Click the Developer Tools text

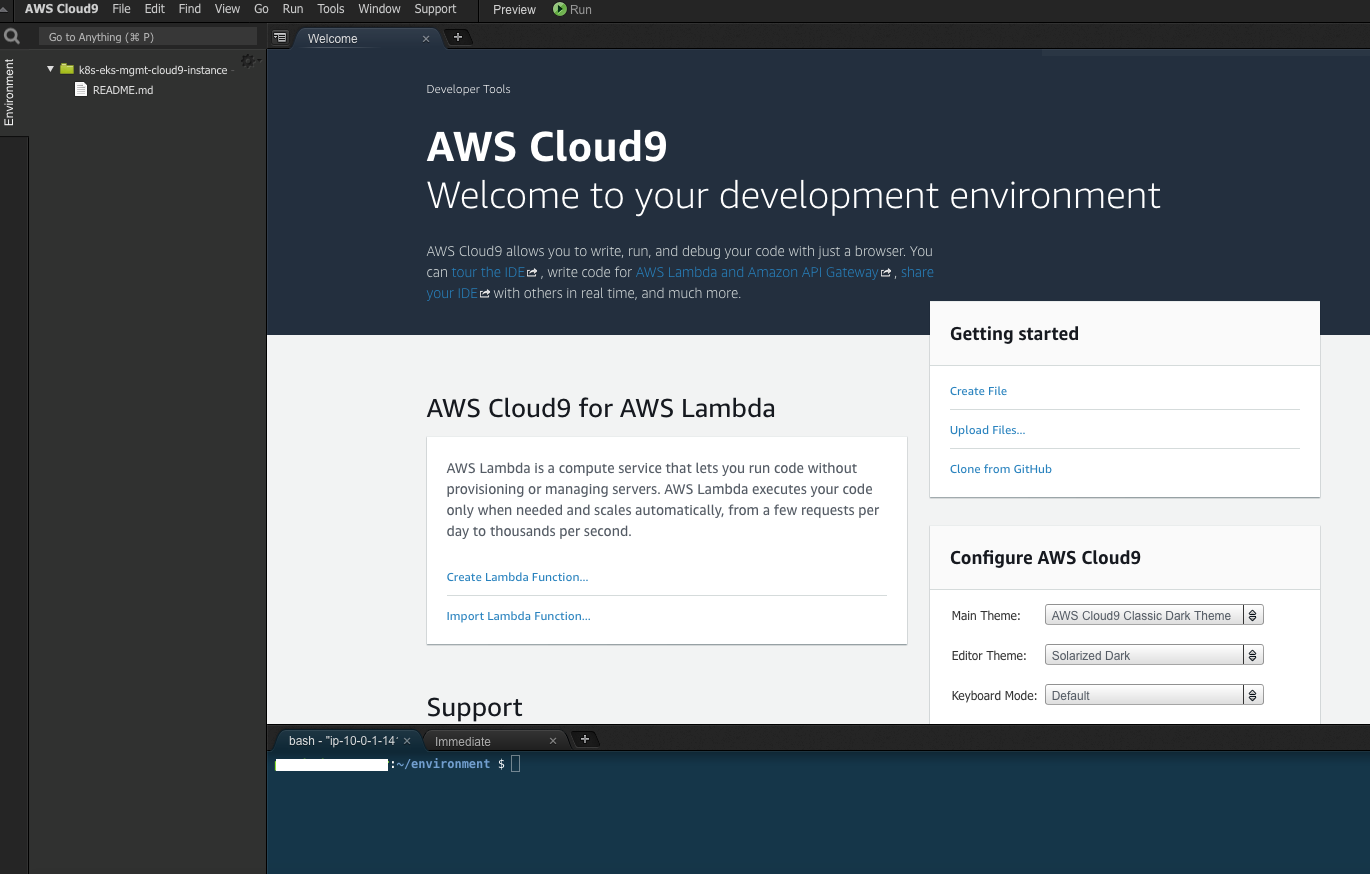[468, 89]
